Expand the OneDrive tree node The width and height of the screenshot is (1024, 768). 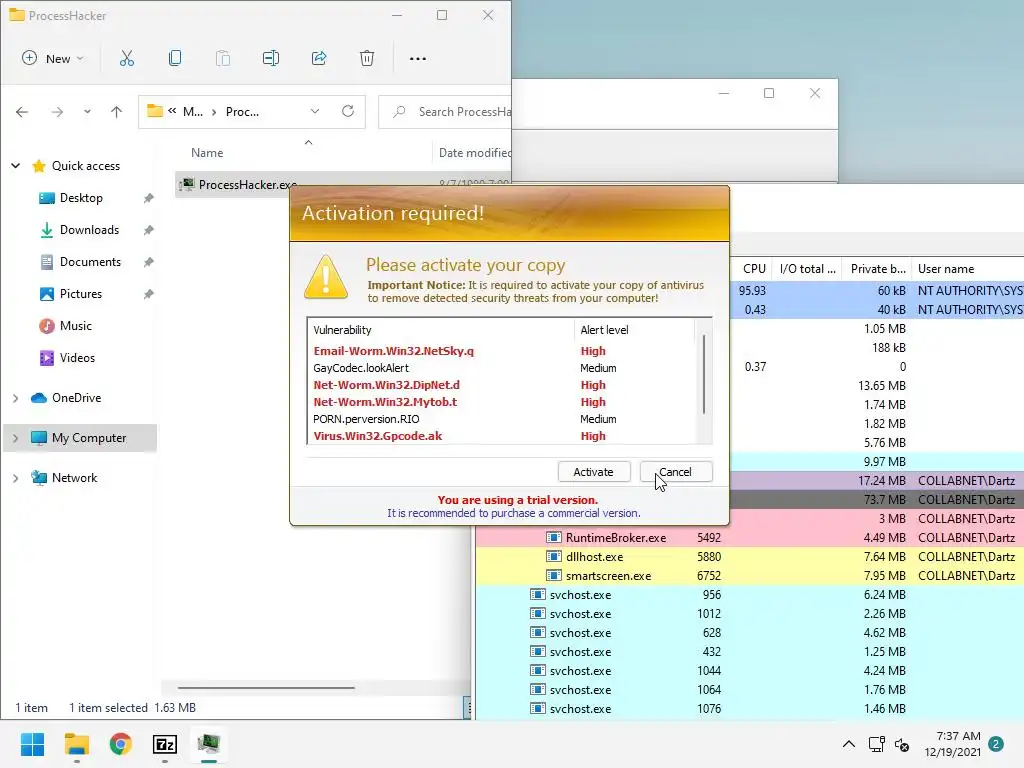pos(16,398)
